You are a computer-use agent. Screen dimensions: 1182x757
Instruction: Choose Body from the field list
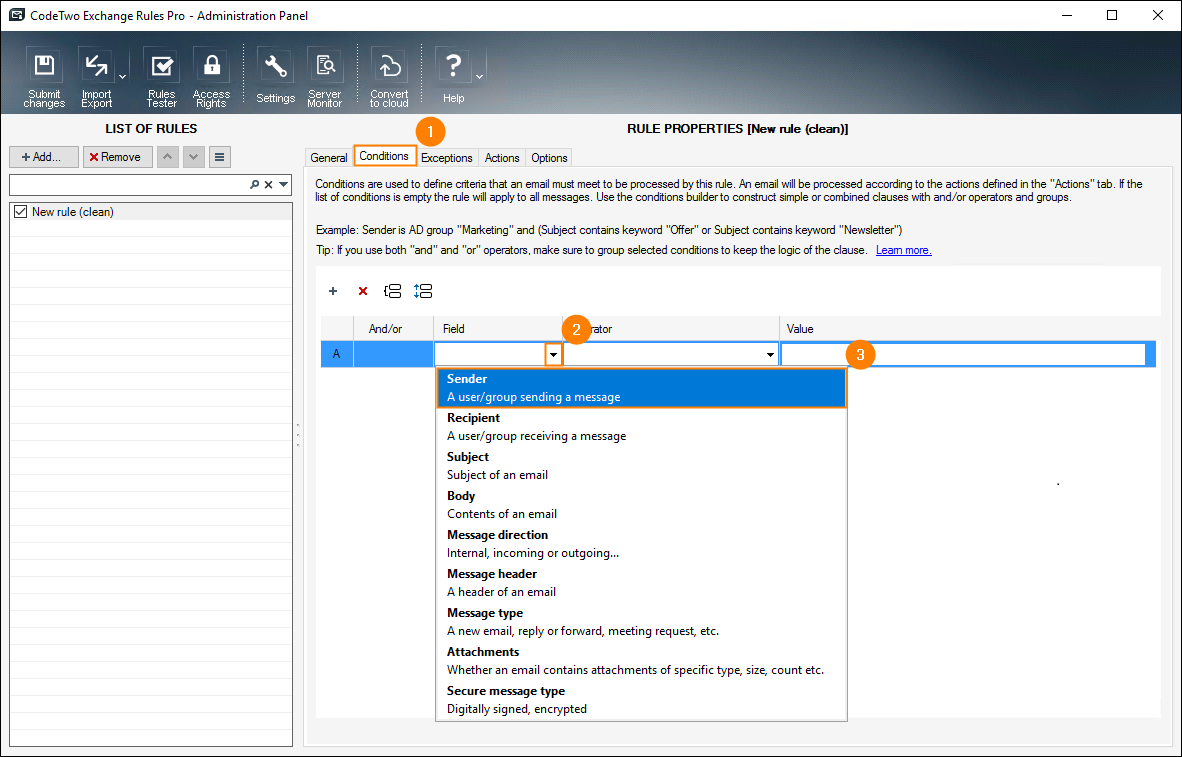pos(642,505)
